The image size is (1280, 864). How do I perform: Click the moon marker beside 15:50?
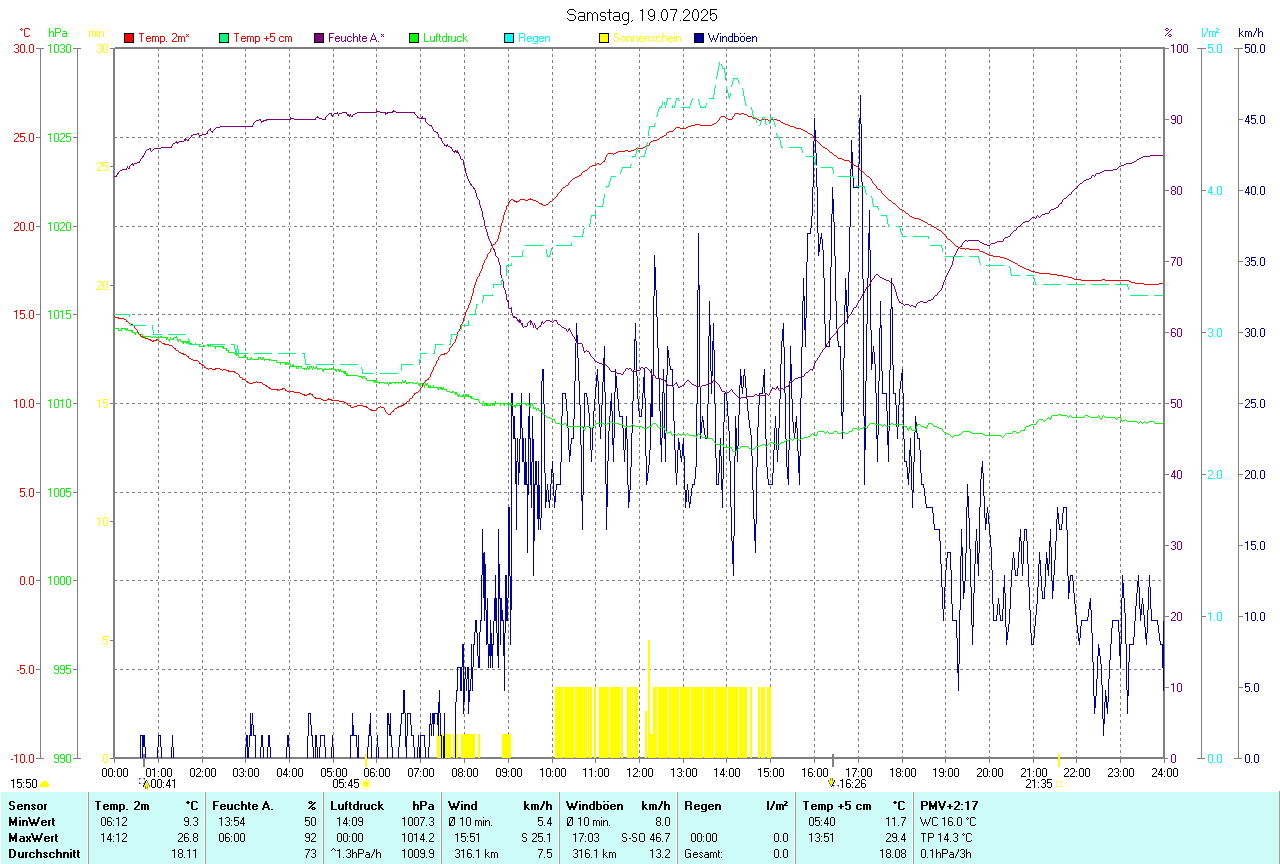point(45,784)
